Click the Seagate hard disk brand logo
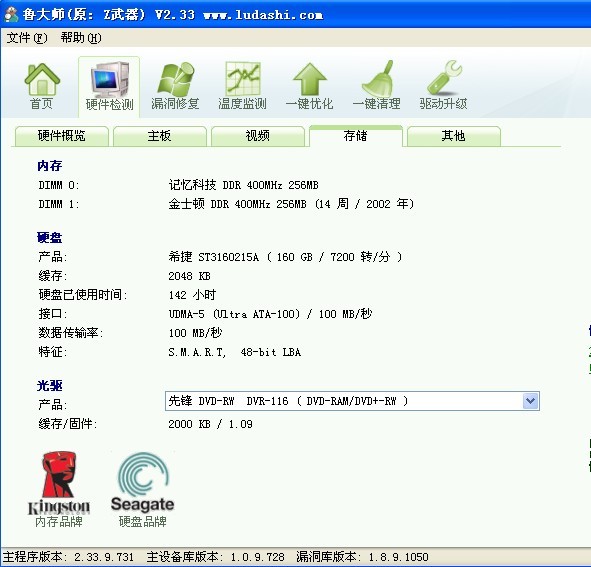 pyautogui.click(x=142, y=489)
